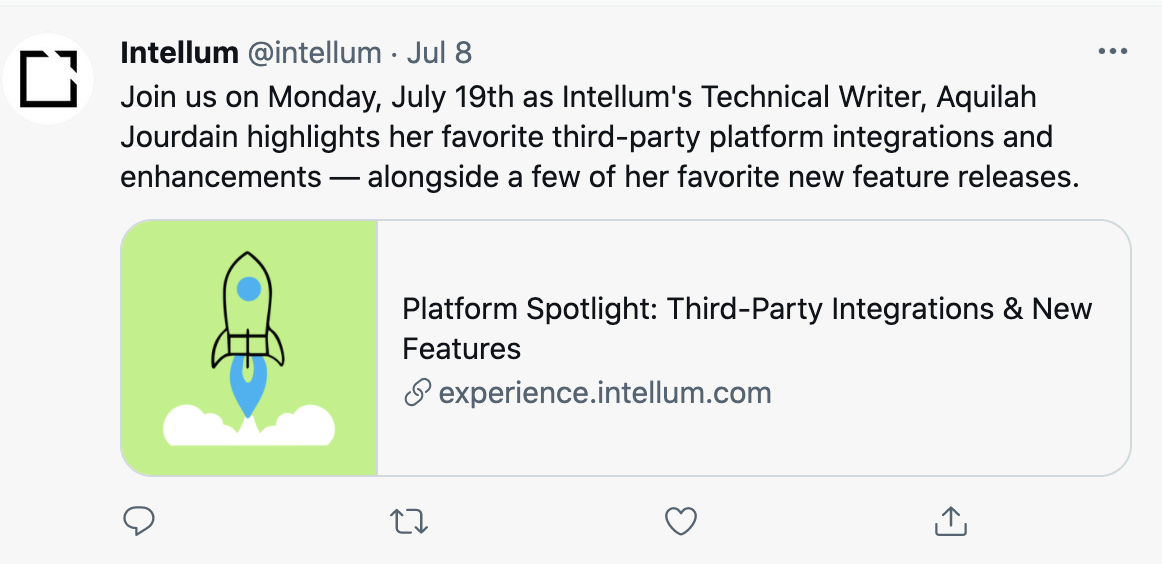Open the share tweet menu icon
The height and width of the screenshot is (564, 1162).
pos(950,521)
